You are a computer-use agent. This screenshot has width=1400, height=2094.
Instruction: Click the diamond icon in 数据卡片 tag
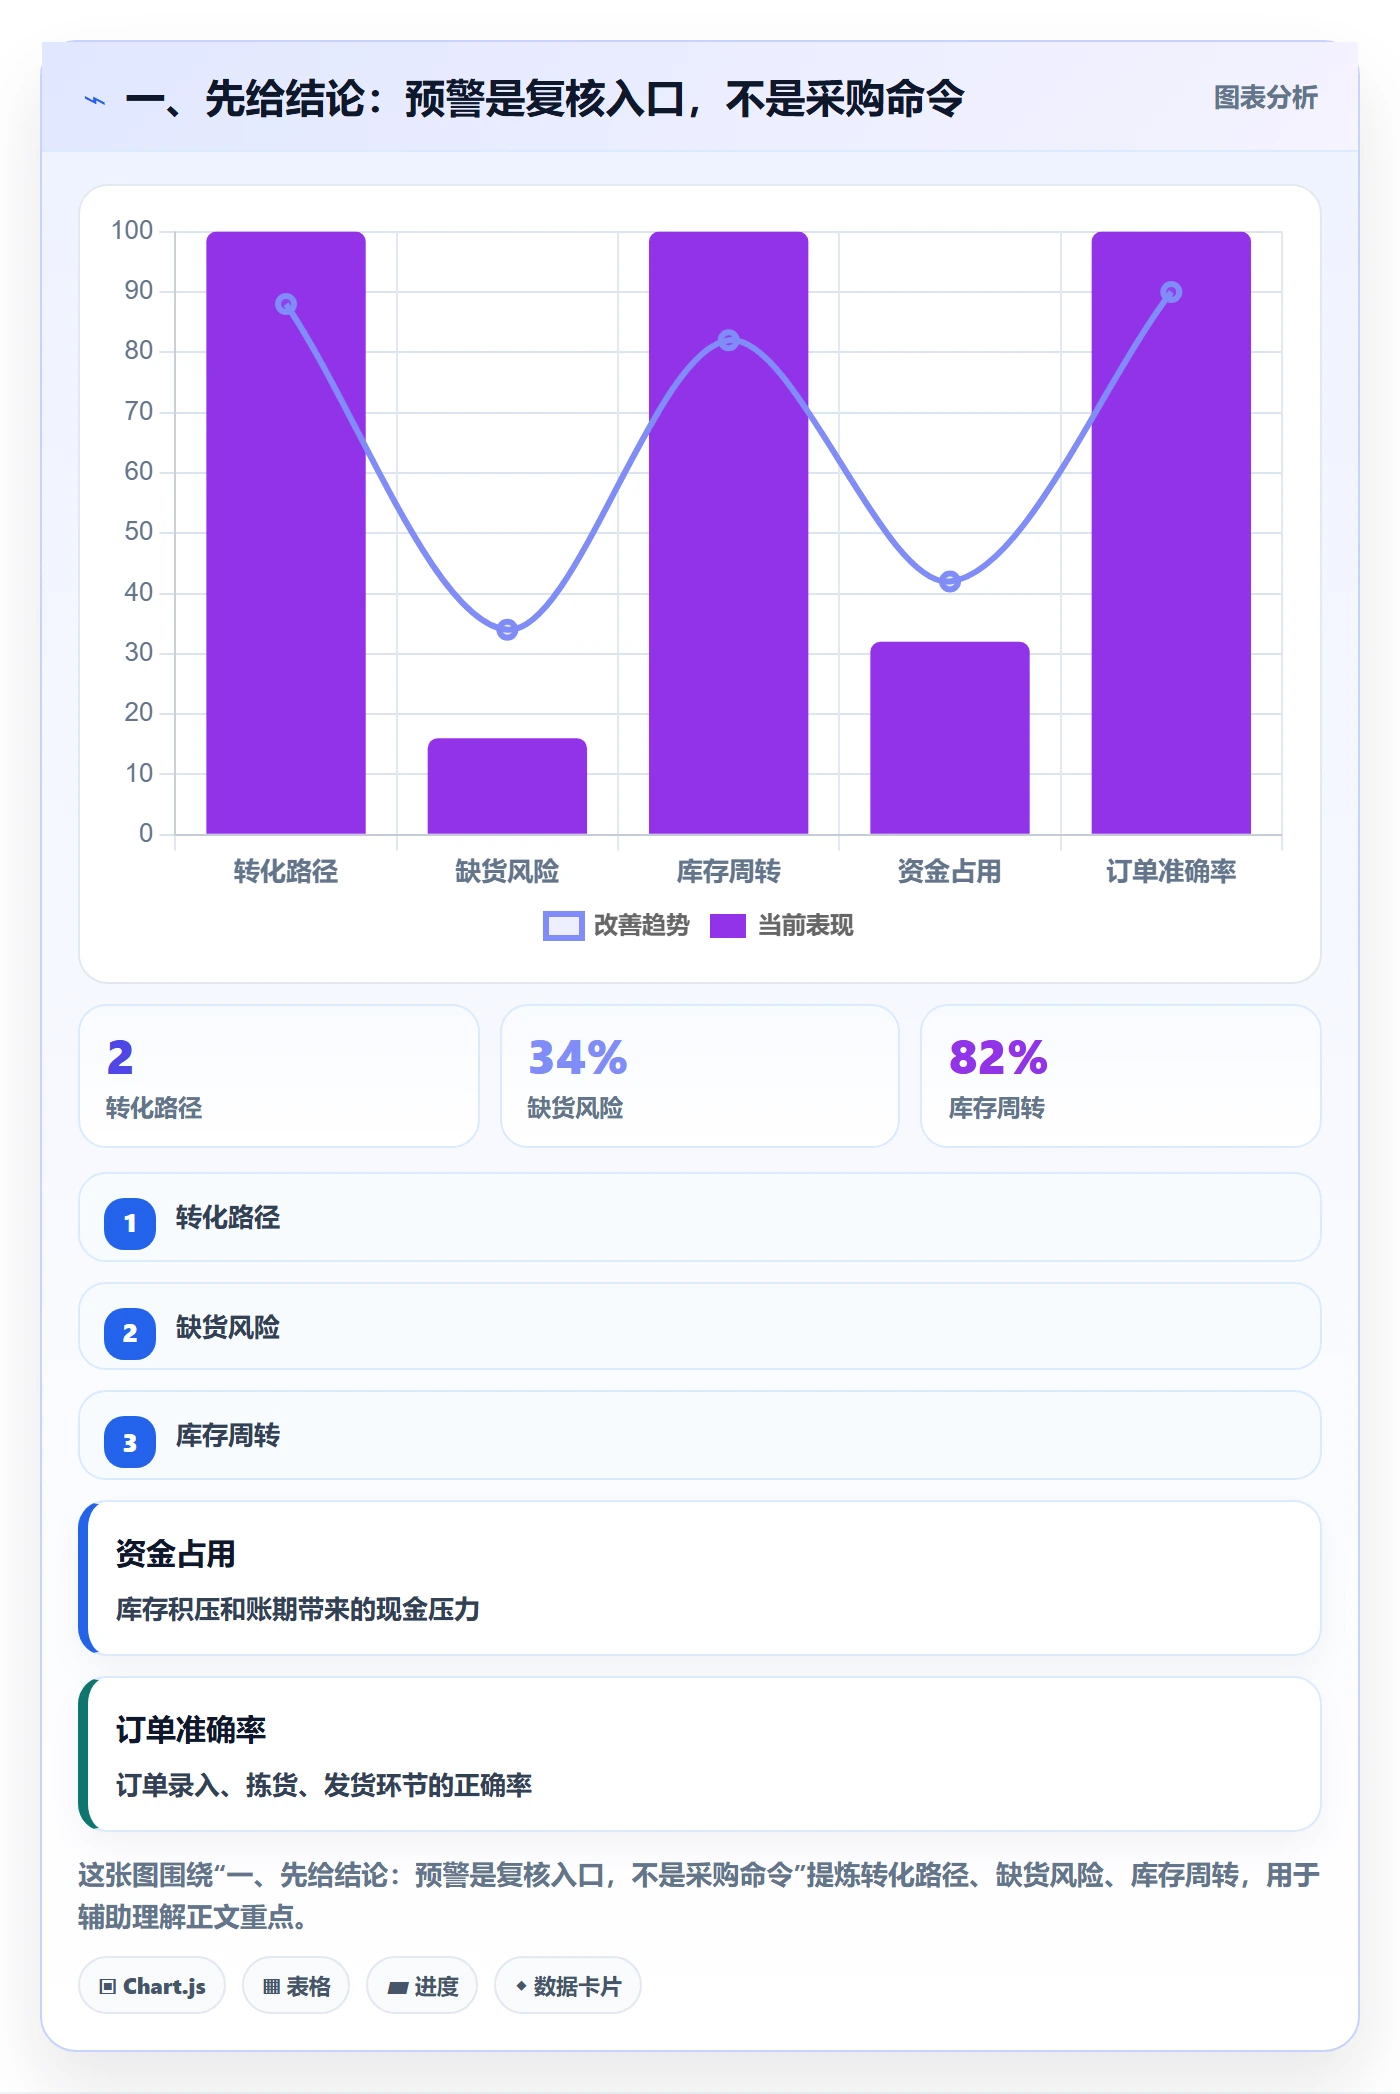point(521,1986)
